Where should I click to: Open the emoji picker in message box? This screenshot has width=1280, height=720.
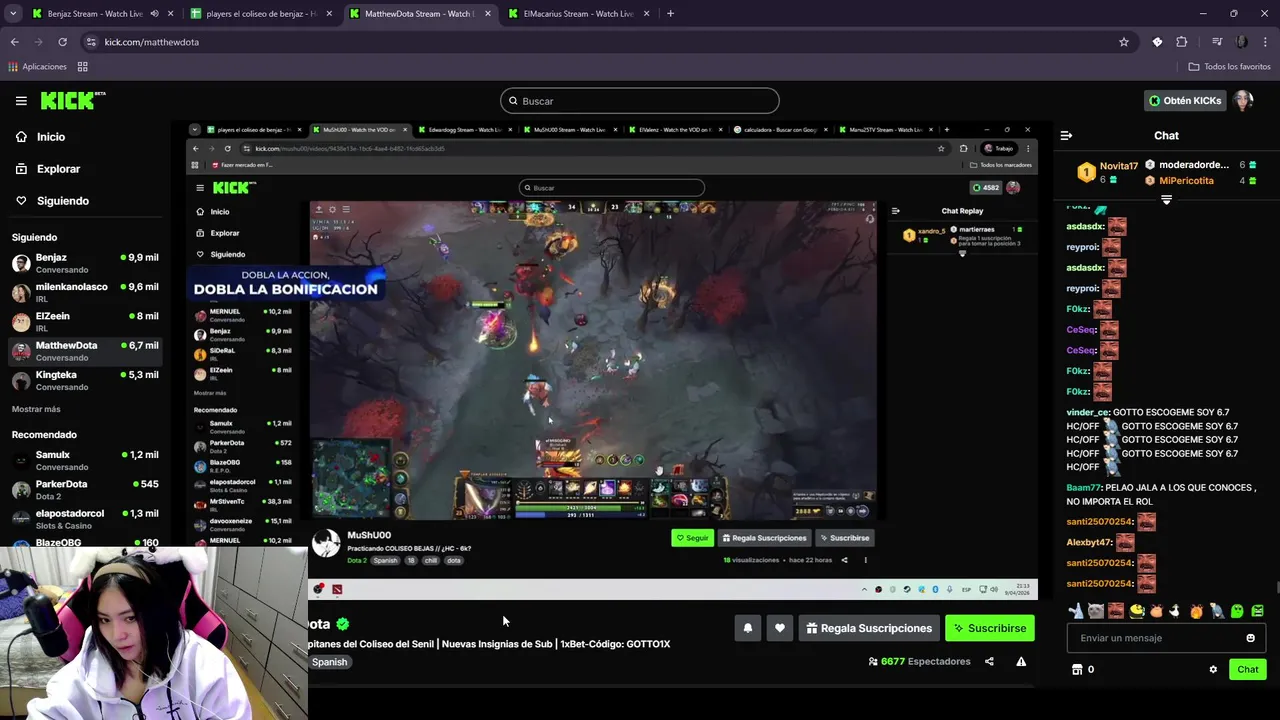(1250, 638)
